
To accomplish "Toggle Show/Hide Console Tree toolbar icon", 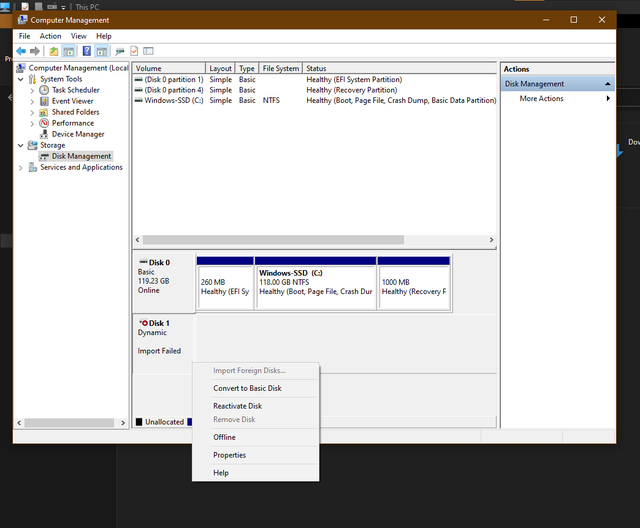I will (69, 51).
